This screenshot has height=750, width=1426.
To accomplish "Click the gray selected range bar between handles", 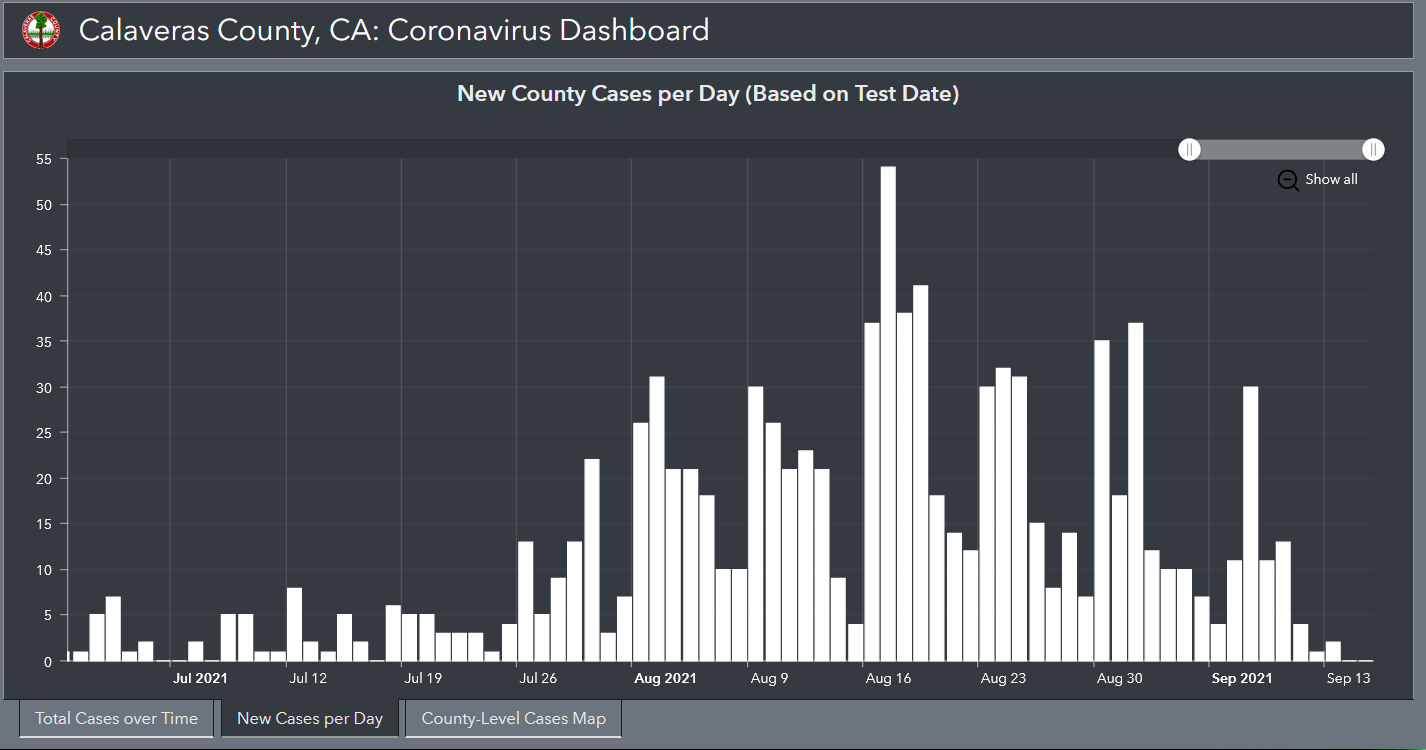I will (1281, 150).
